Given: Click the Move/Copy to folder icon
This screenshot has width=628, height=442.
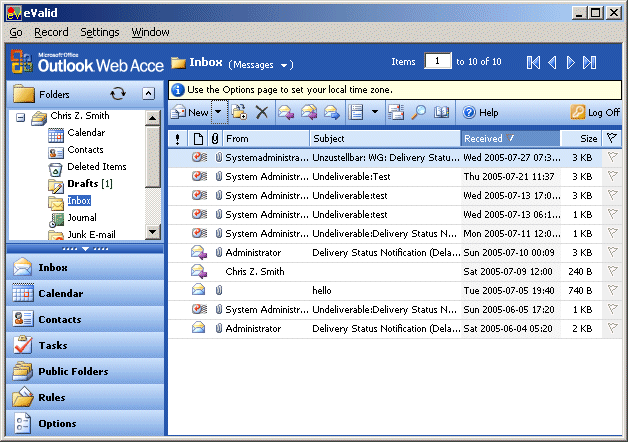Looking at the screenshot, I should 239,113.
